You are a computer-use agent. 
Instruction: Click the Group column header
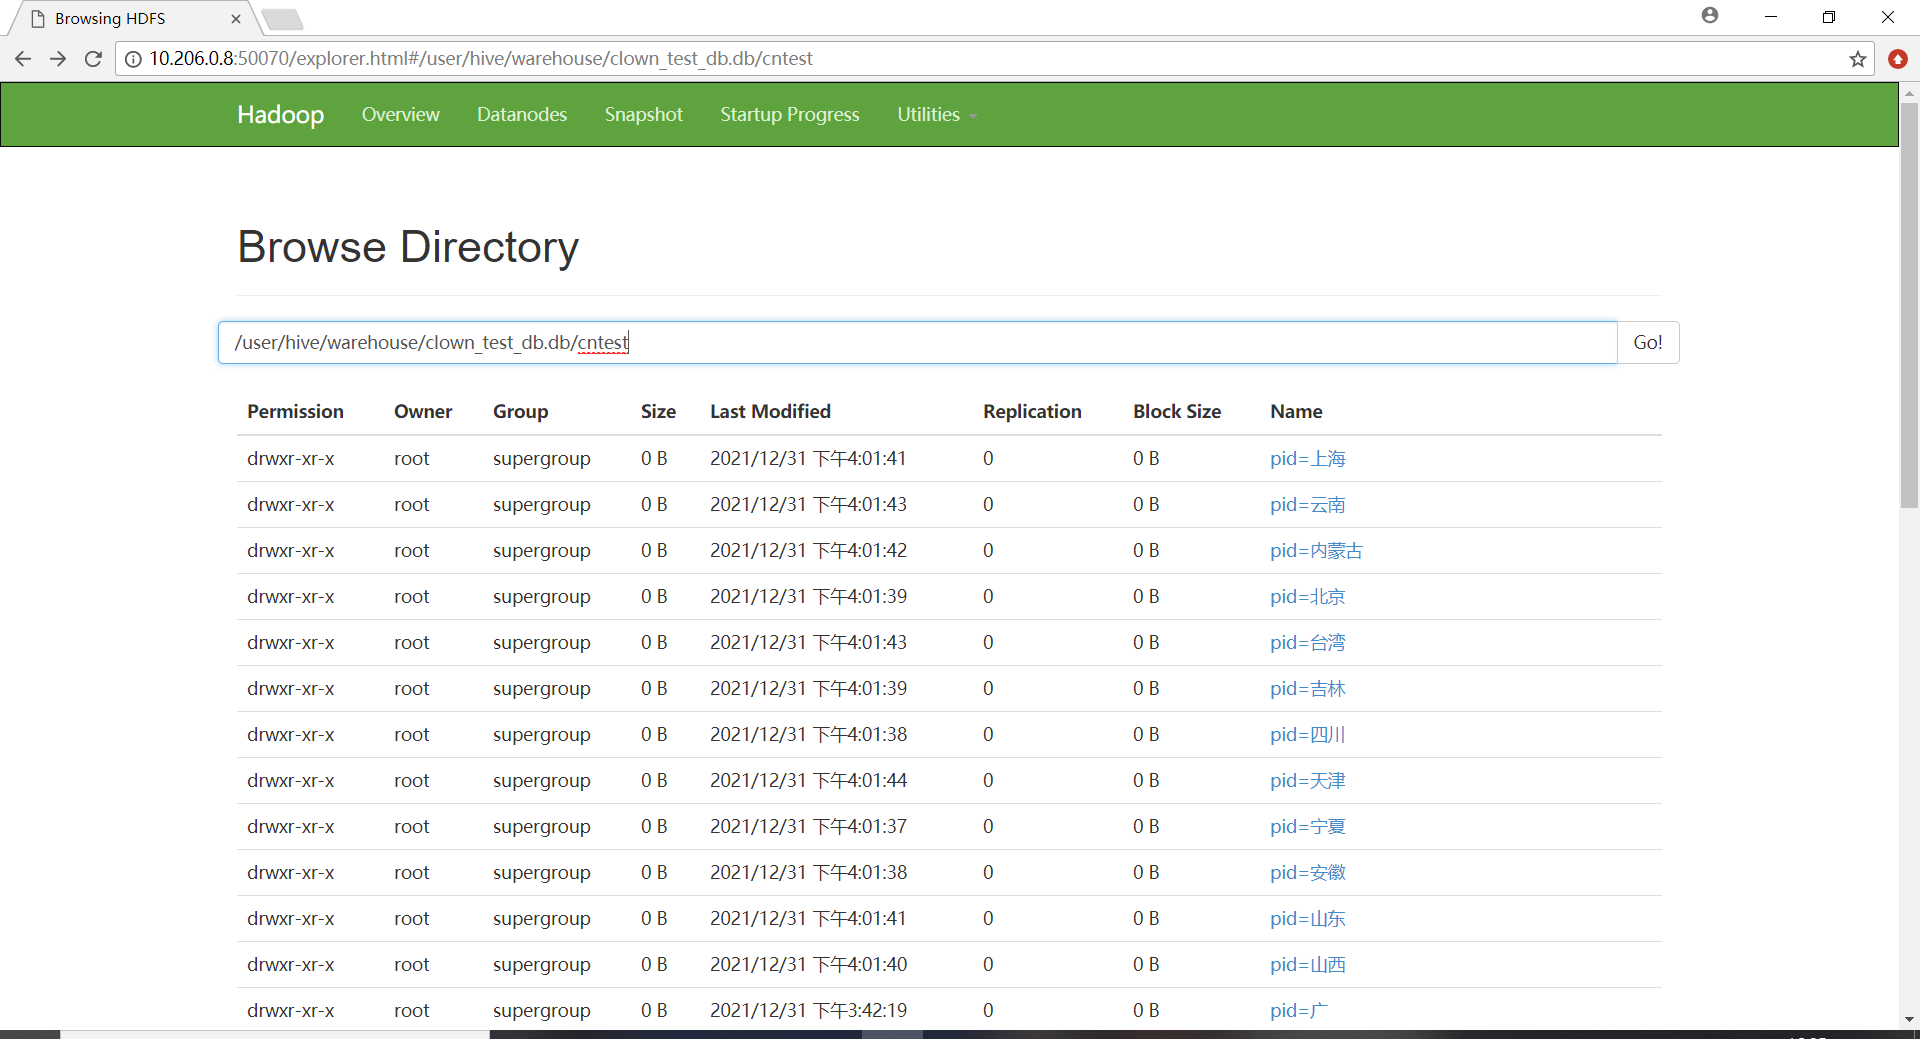coord(520,412)
